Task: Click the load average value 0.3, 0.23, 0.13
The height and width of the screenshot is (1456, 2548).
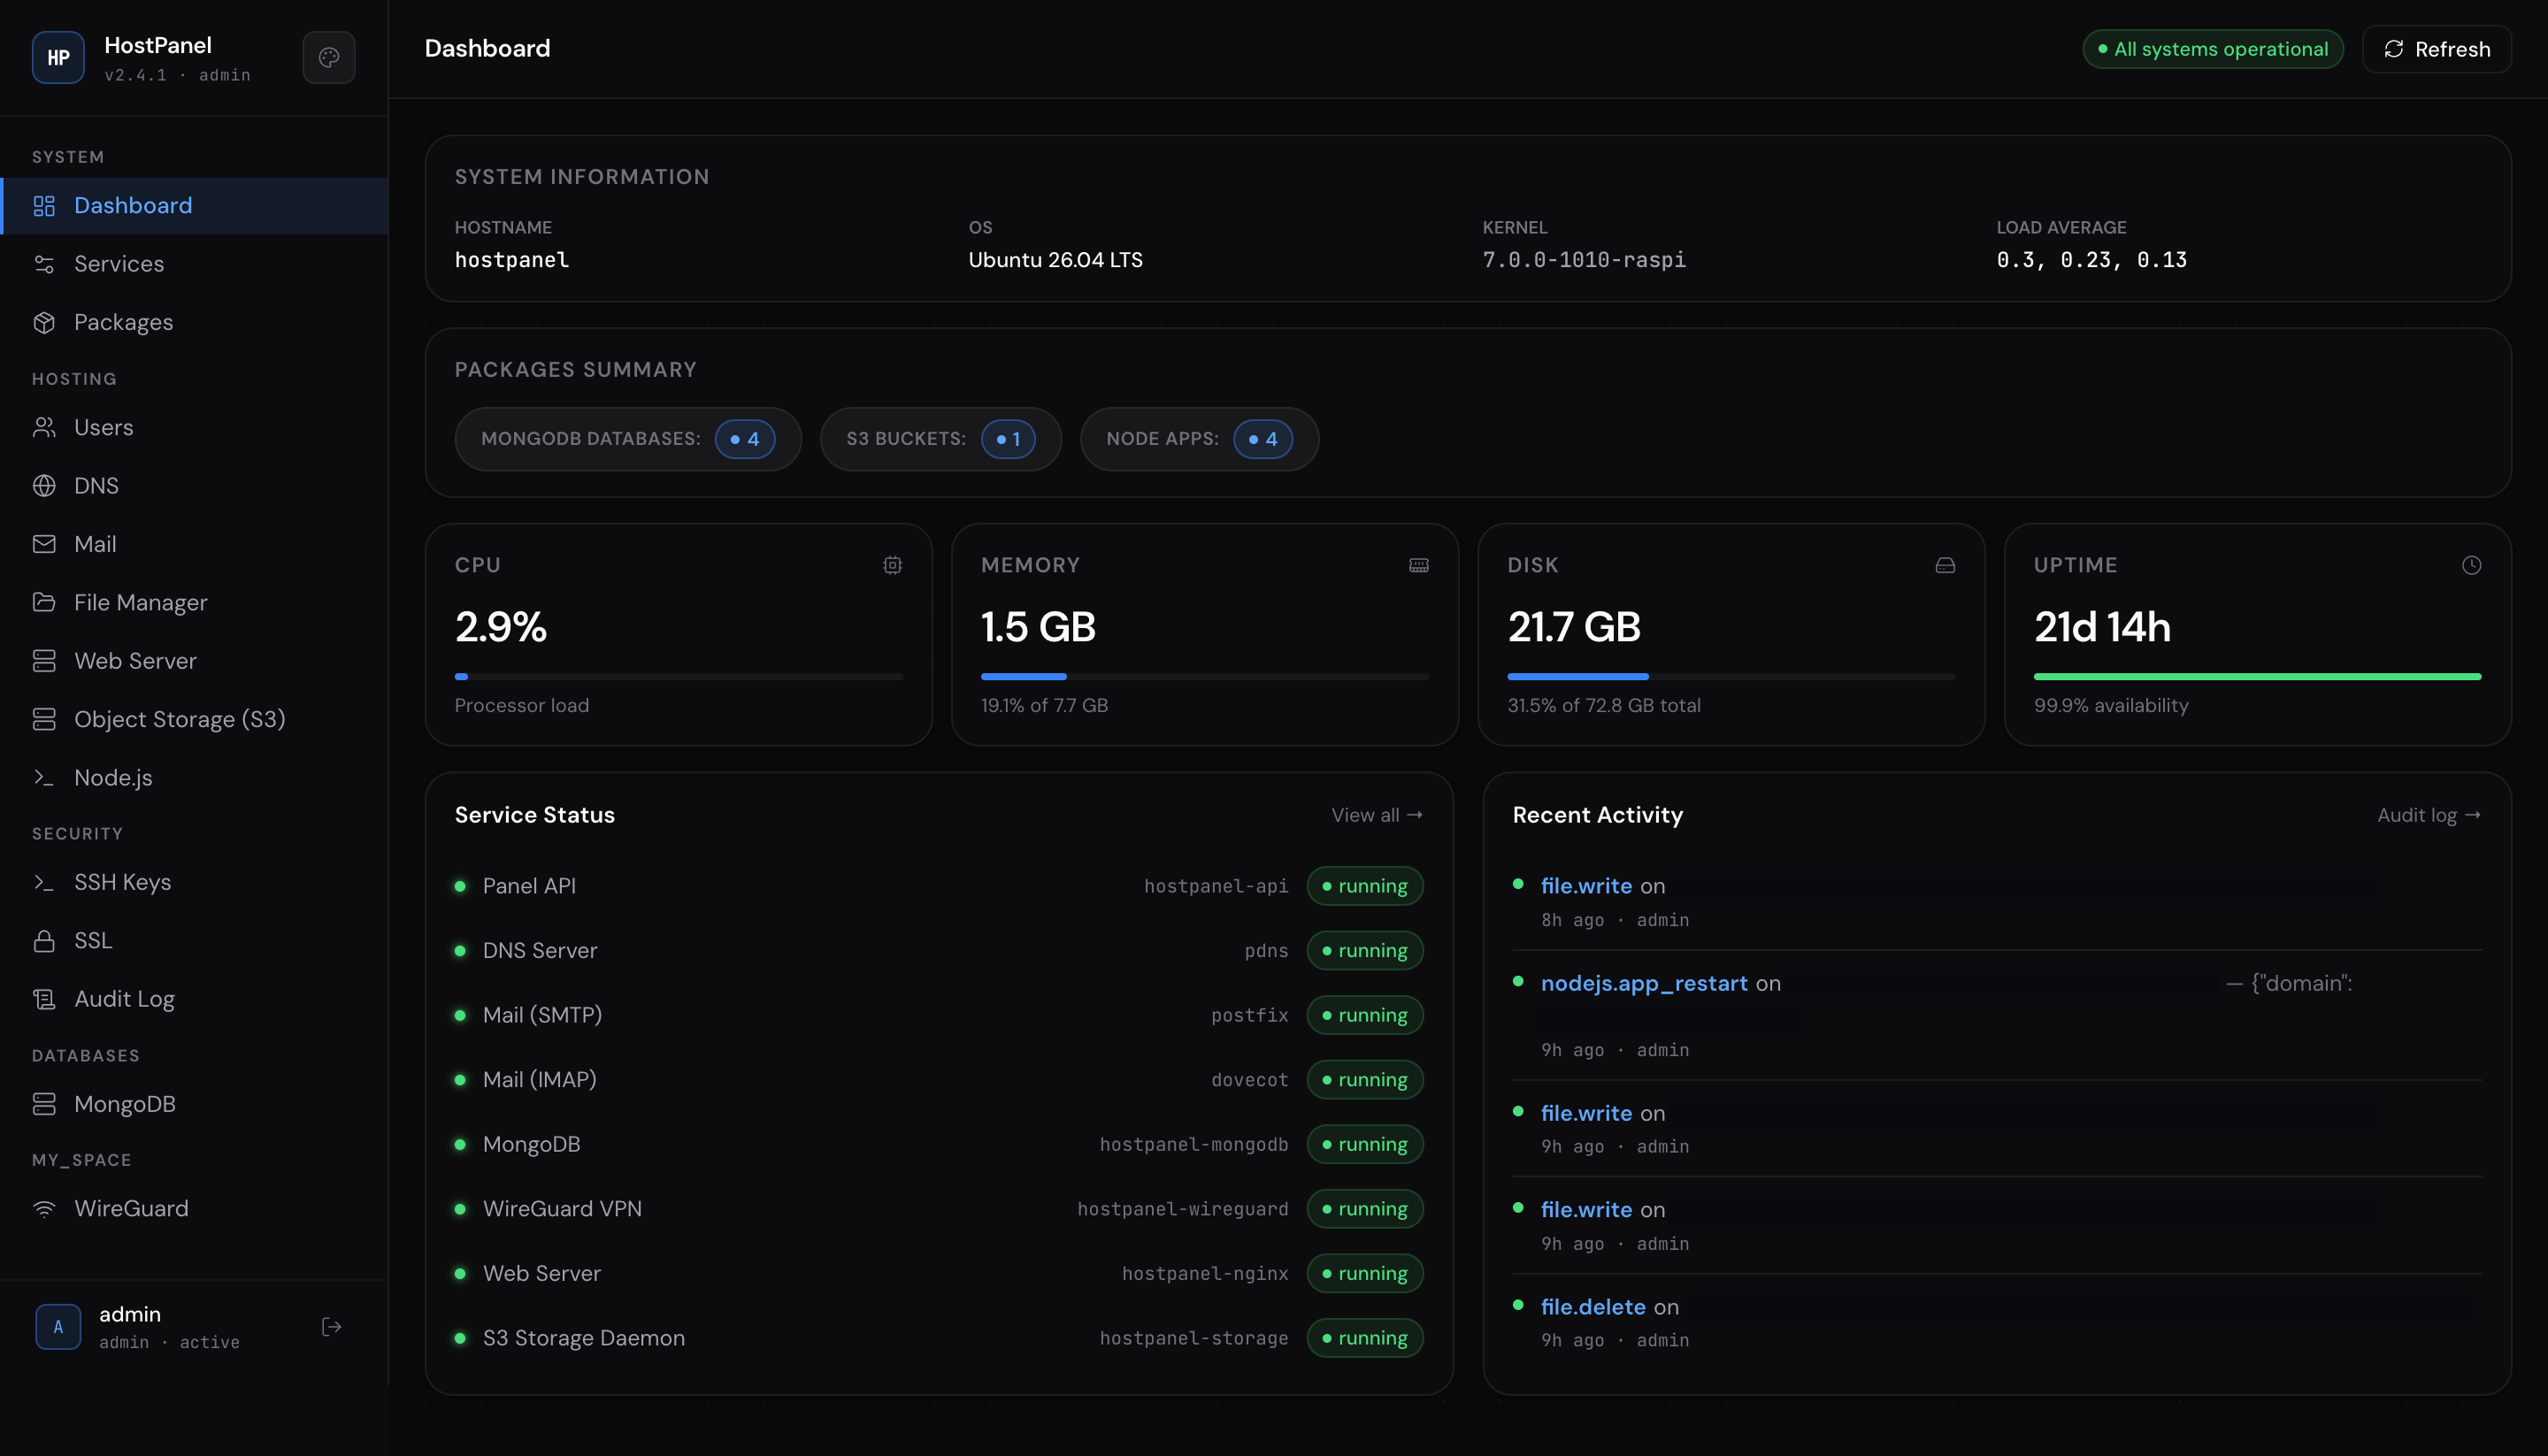Action: (2091, 260)
